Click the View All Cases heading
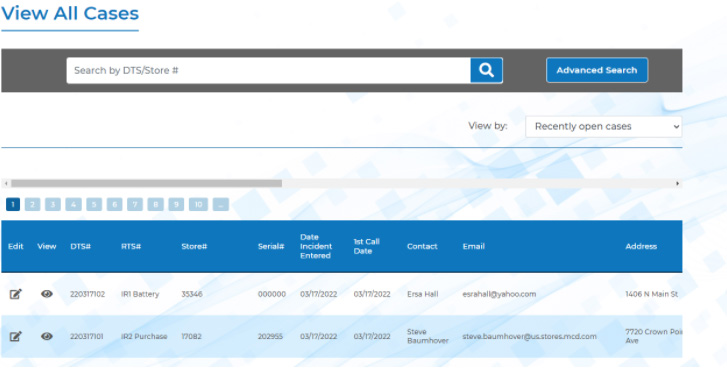The width and height of the screenshot is (727, 380). 70,13
